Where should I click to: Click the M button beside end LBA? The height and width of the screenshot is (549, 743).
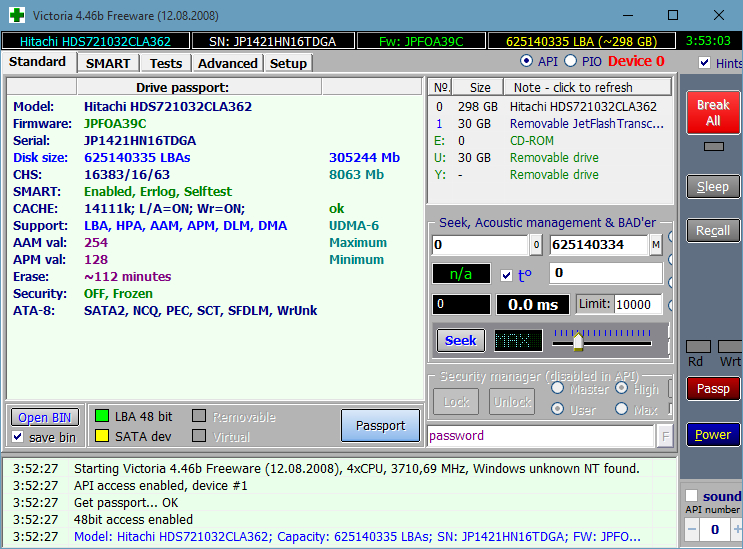pos(656,245)
